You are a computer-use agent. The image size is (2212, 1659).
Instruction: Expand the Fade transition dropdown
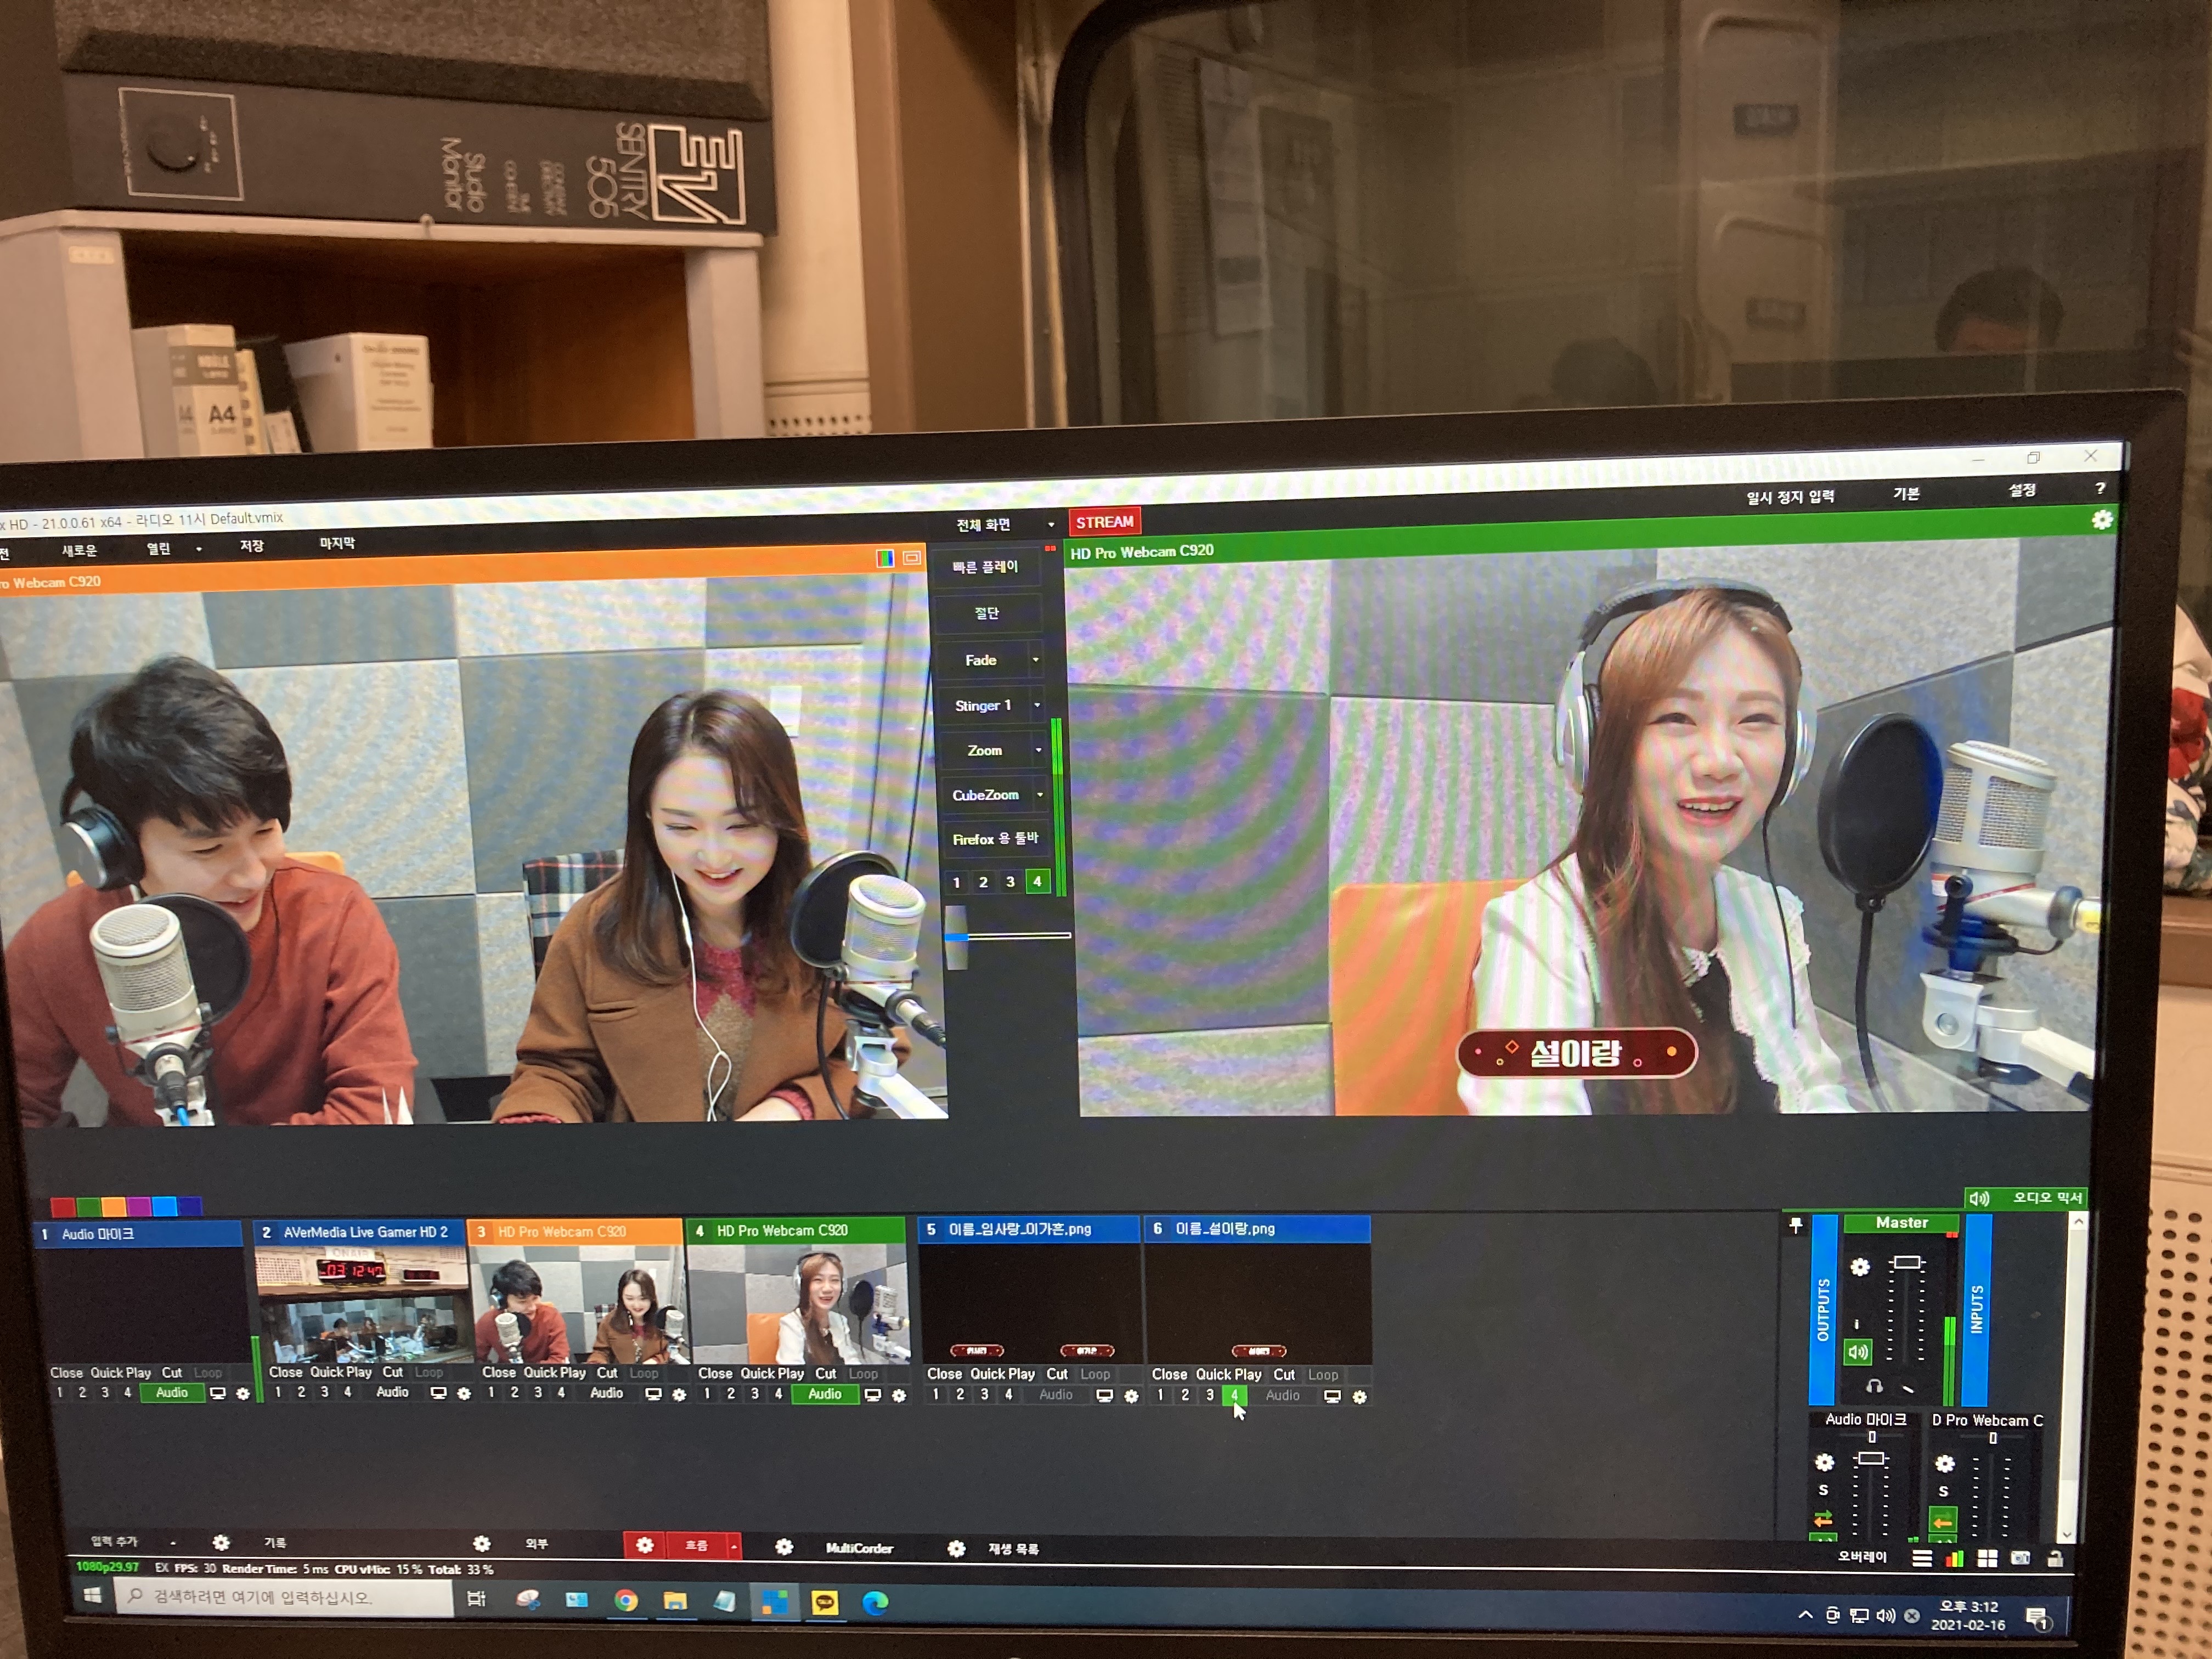click(x=1035, y=660)
